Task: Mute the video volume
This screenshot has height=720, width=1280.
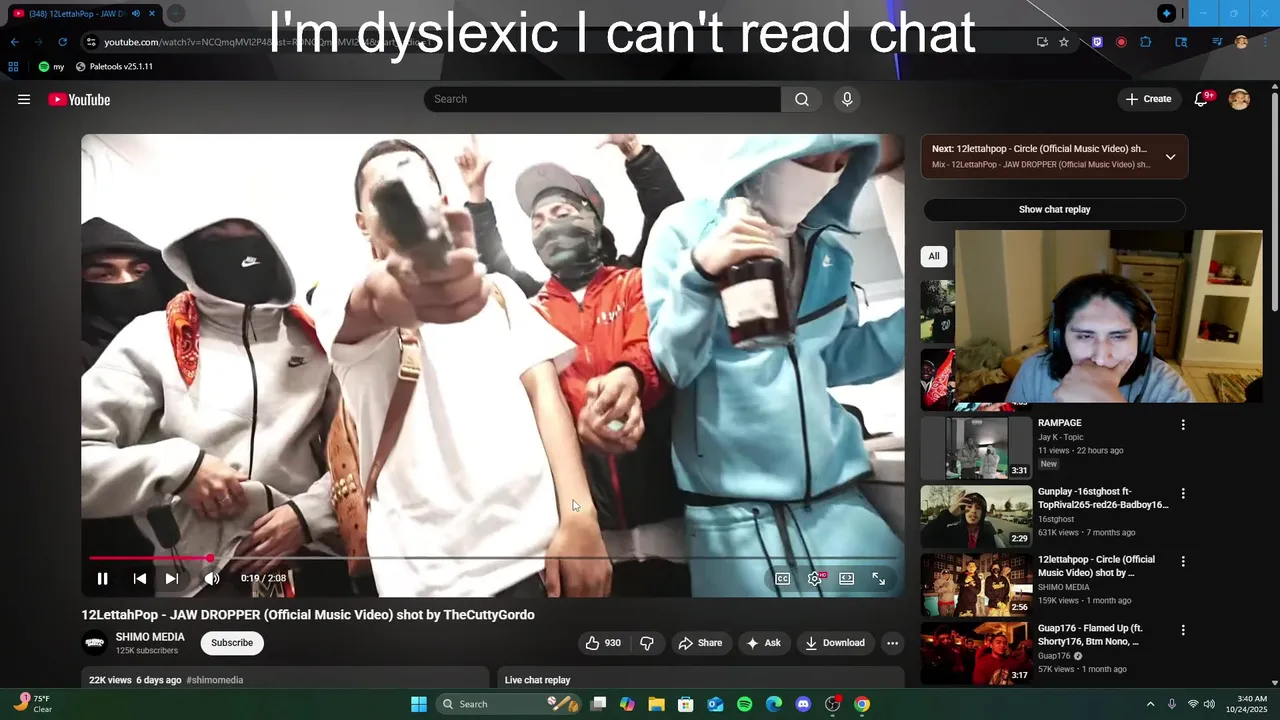Action: pyautogui.click(x=212, y=578)
